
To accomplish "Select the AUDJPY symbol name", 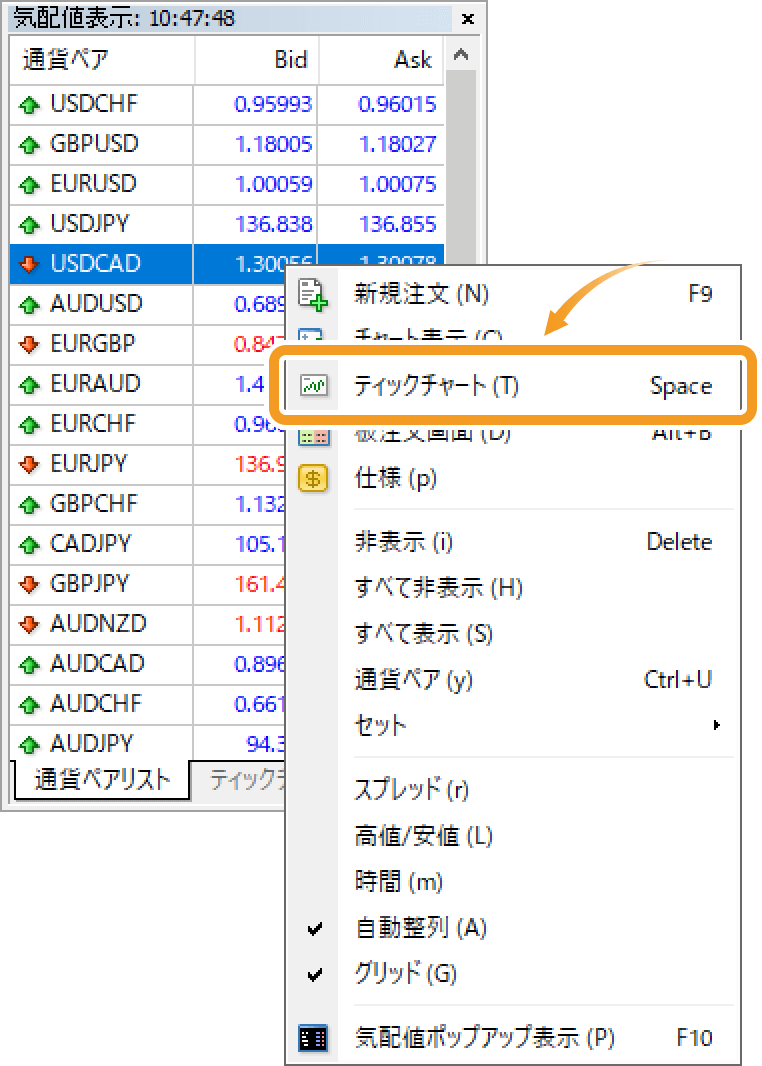I will 92,744.
